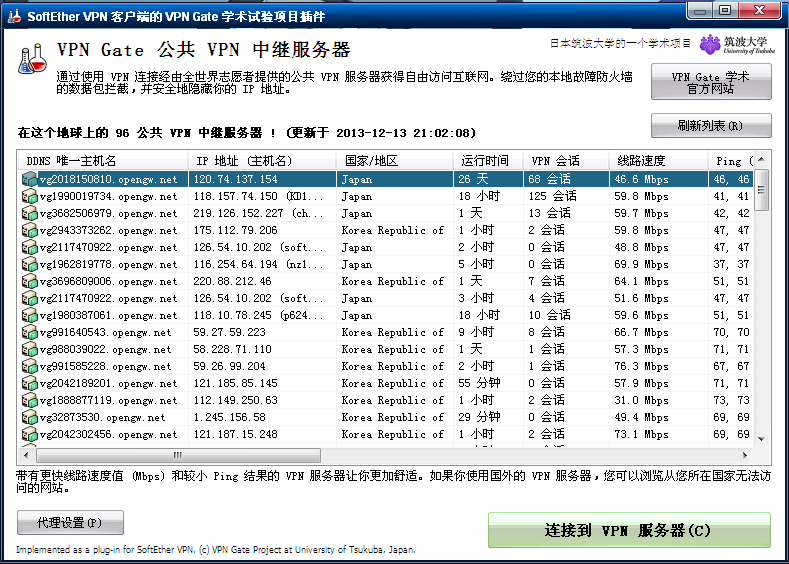The width and height of the screenshot is (789, 564).
Task: Click server icon for vg2018150810.opengw.net
Action: tap(30, 179)
